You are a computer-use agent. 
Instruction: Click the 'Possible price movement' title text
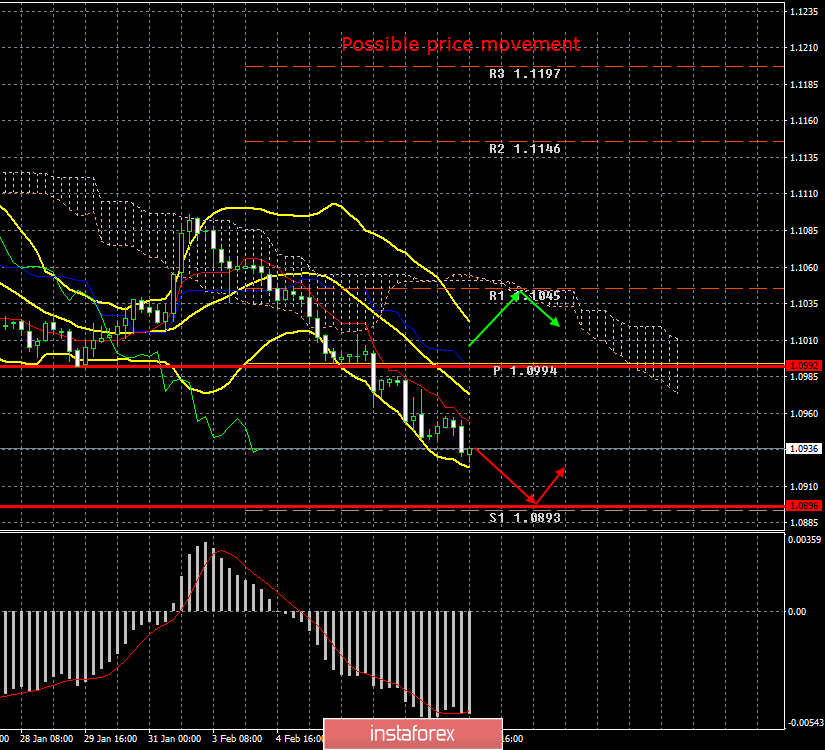click(460, 44)
